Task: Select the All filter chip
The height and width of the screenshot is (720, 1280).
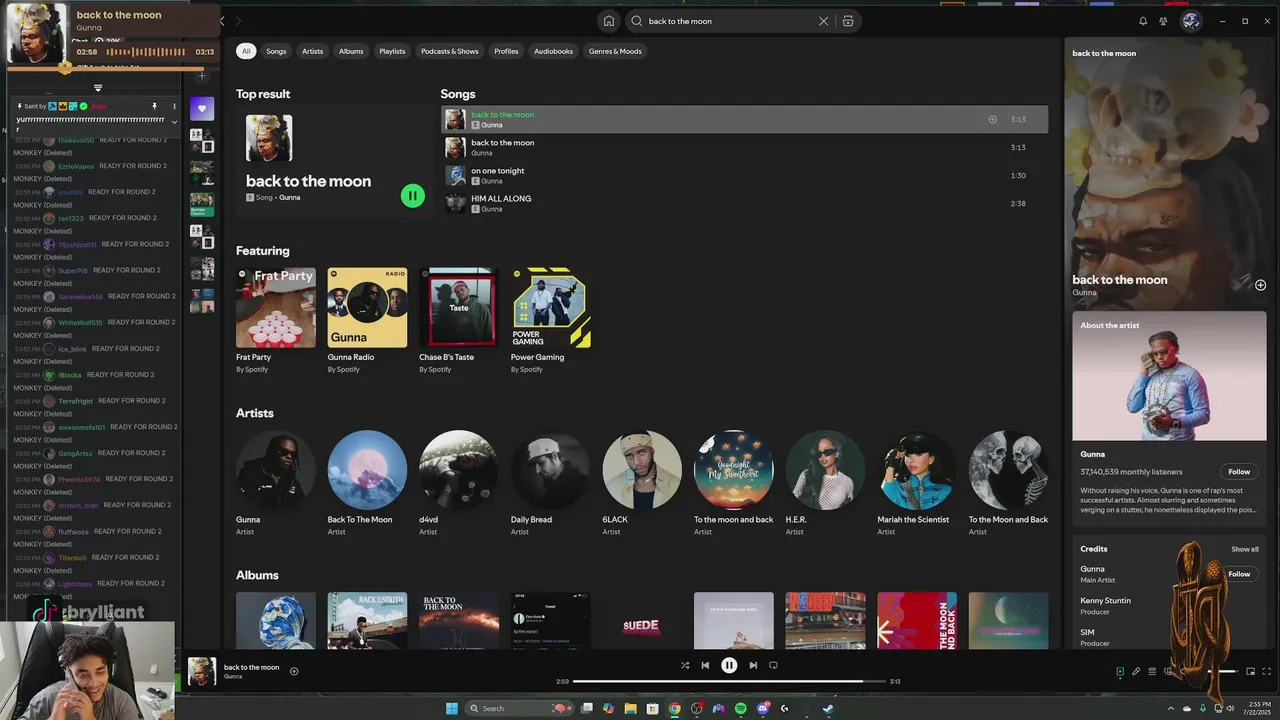Action: 246,51
